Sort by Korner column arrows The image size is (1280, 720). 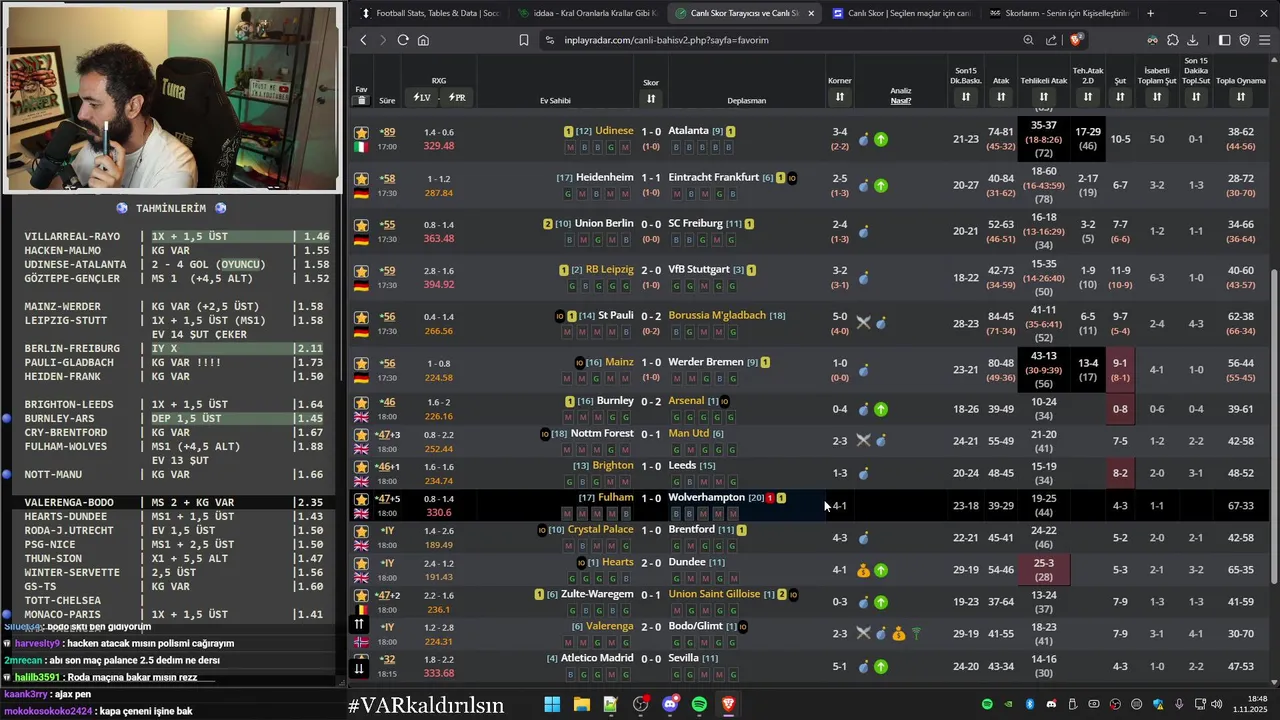840,97
